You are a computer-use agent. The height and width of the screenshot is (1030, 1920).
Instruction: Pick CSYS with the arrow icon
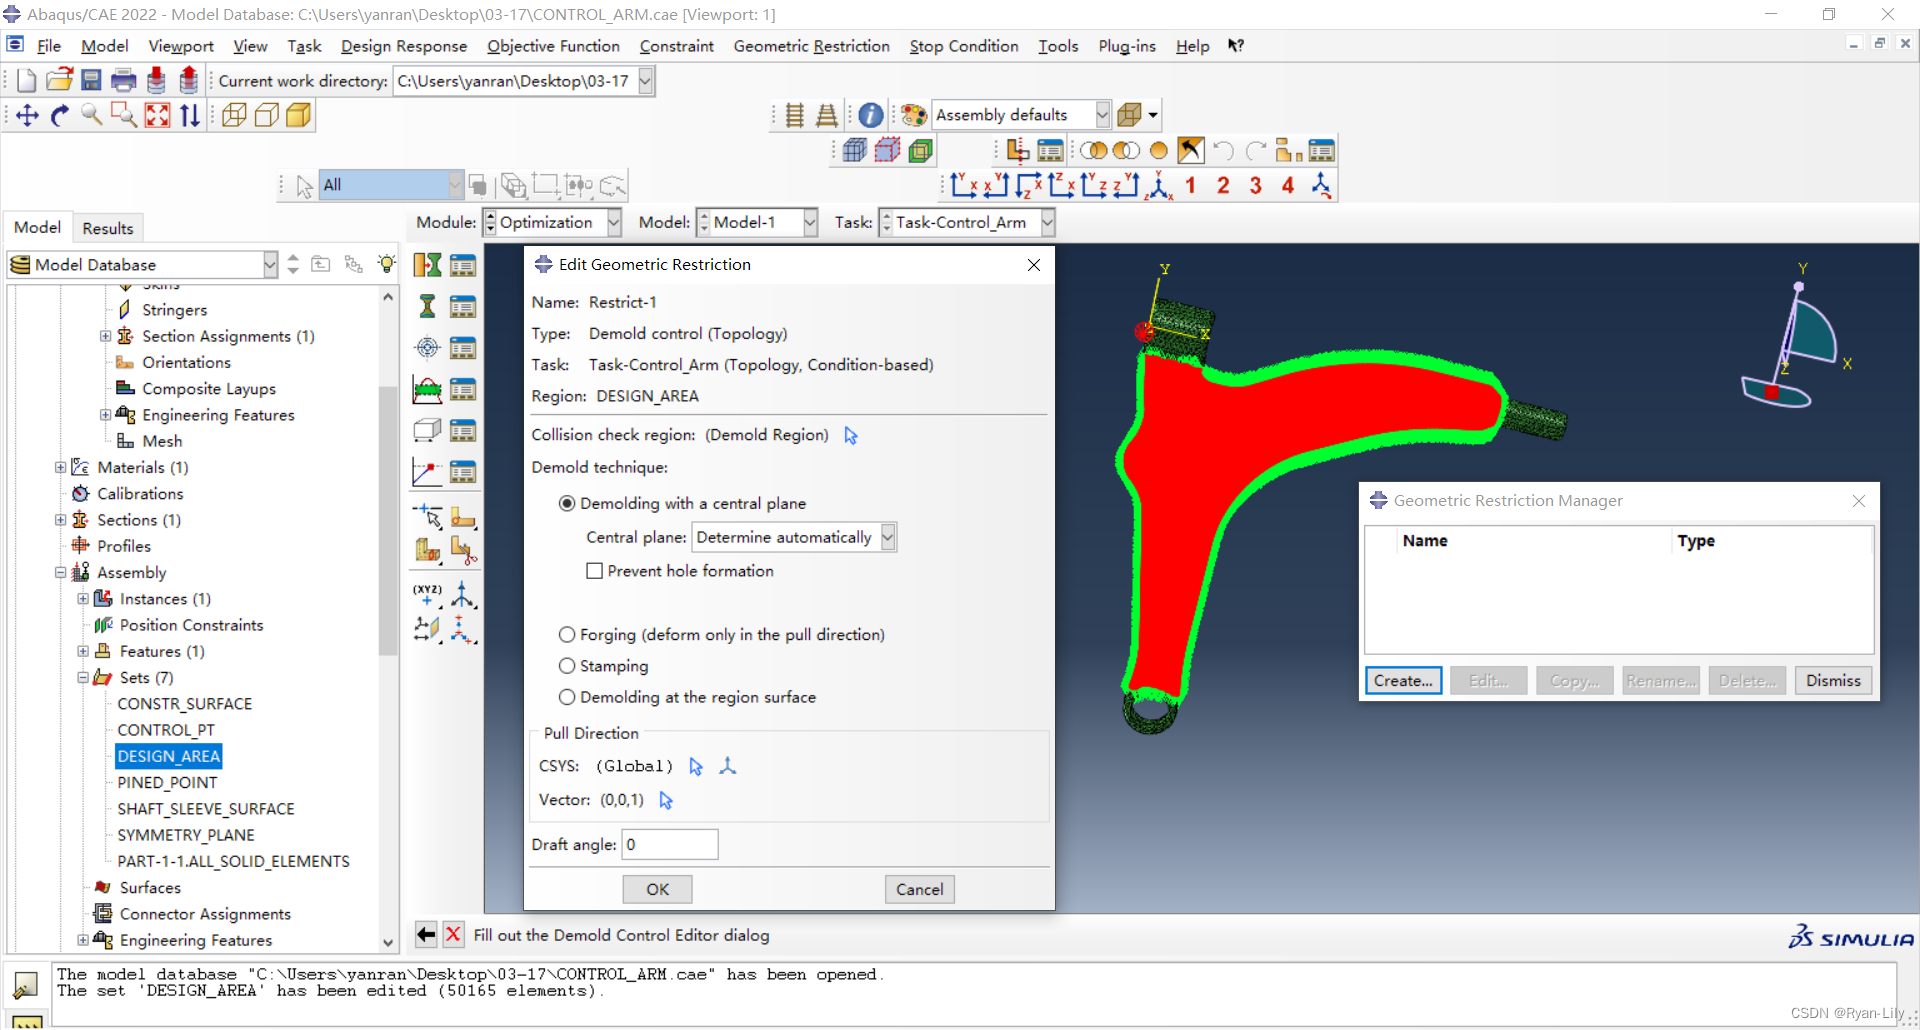pyautogui.click(x=696, y=767)
